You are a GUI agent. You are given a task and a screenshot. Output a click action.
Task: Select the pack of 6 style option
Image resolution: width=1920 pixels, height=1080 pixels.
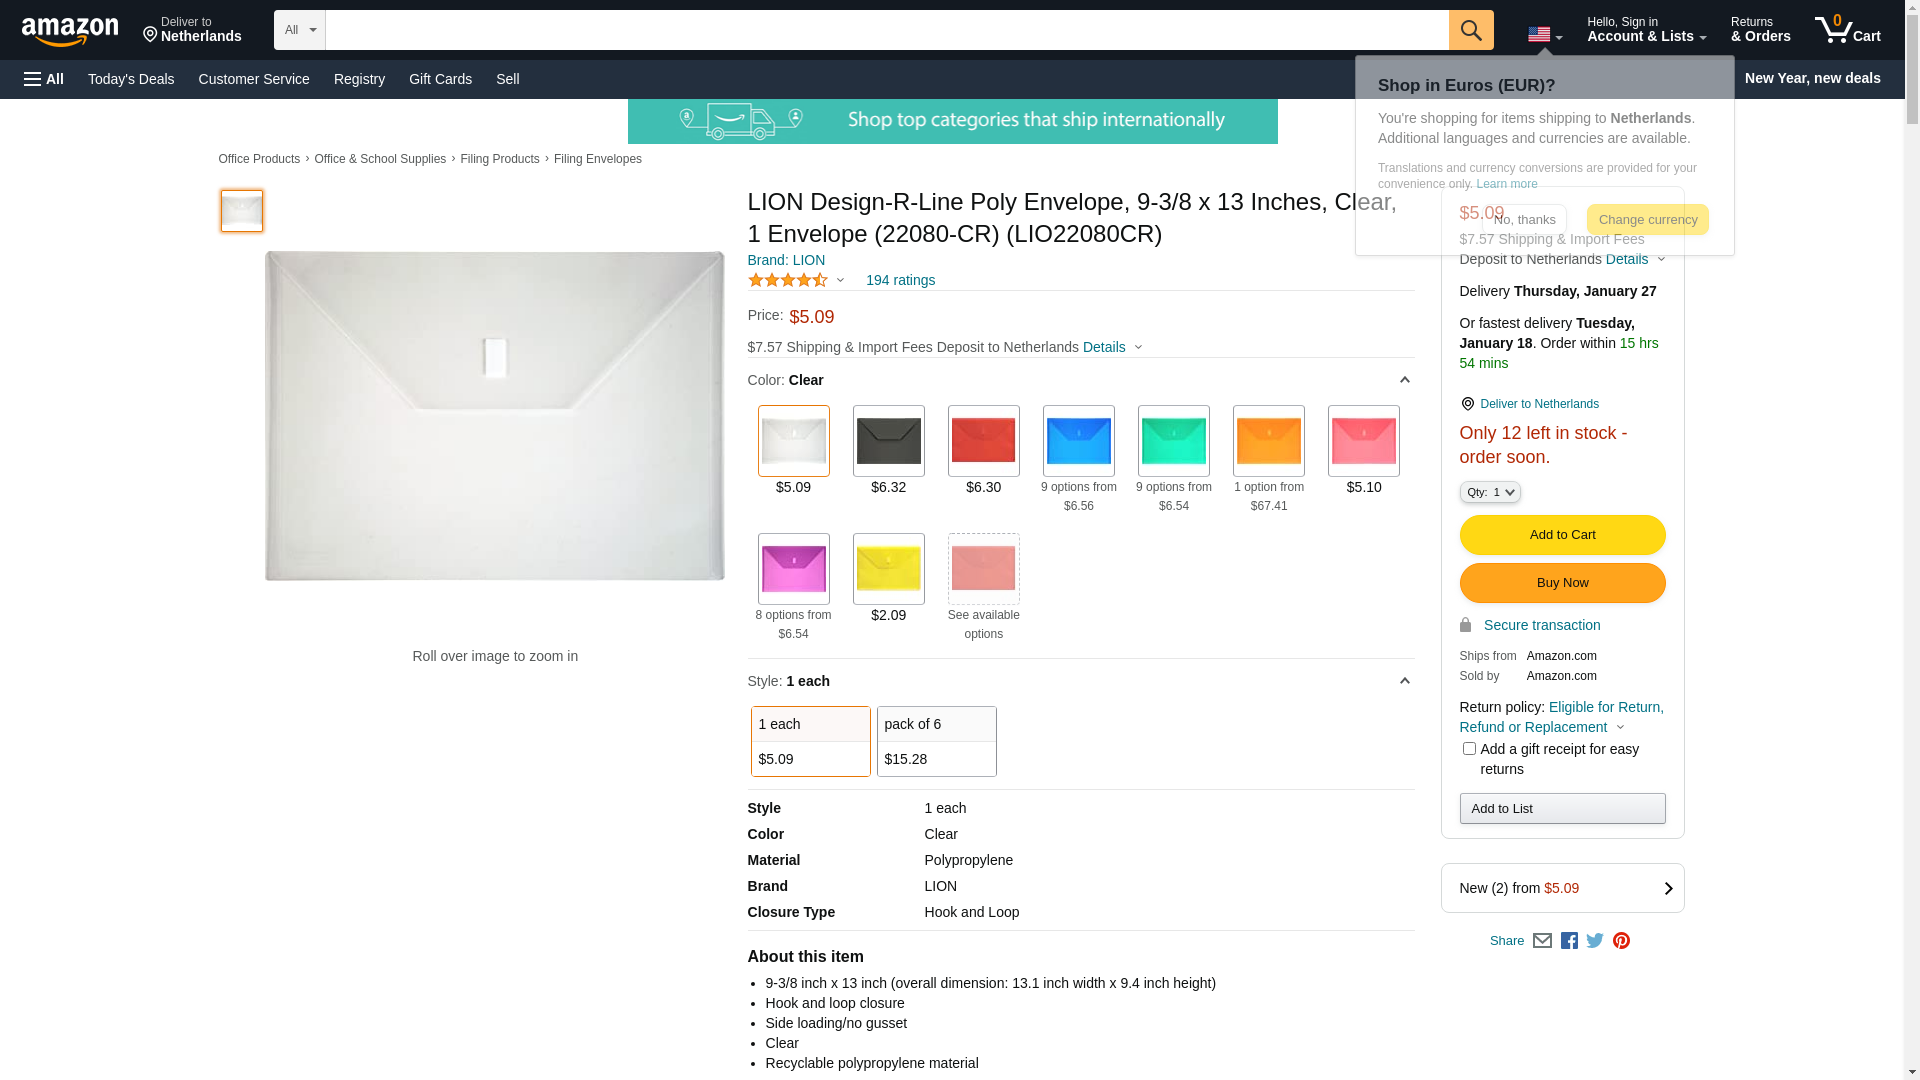tap(936, 741)
